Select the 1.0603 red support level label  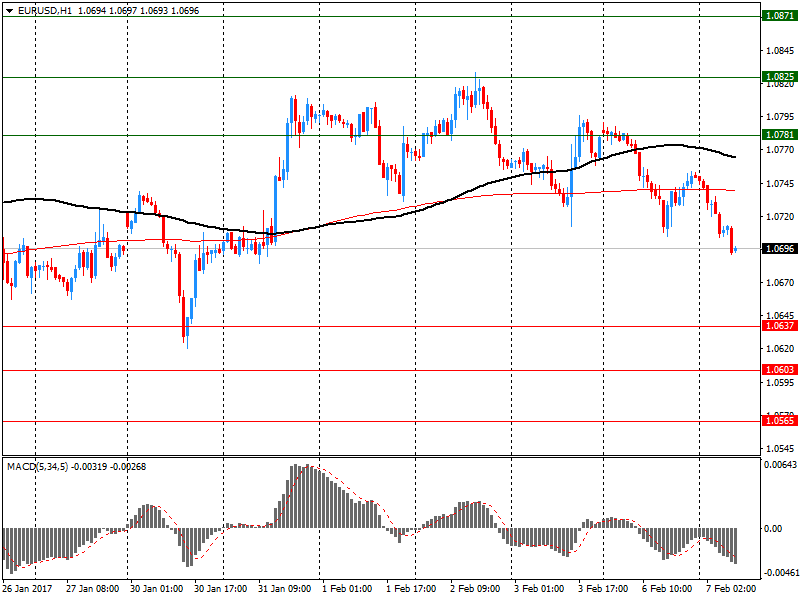(780, 369)
